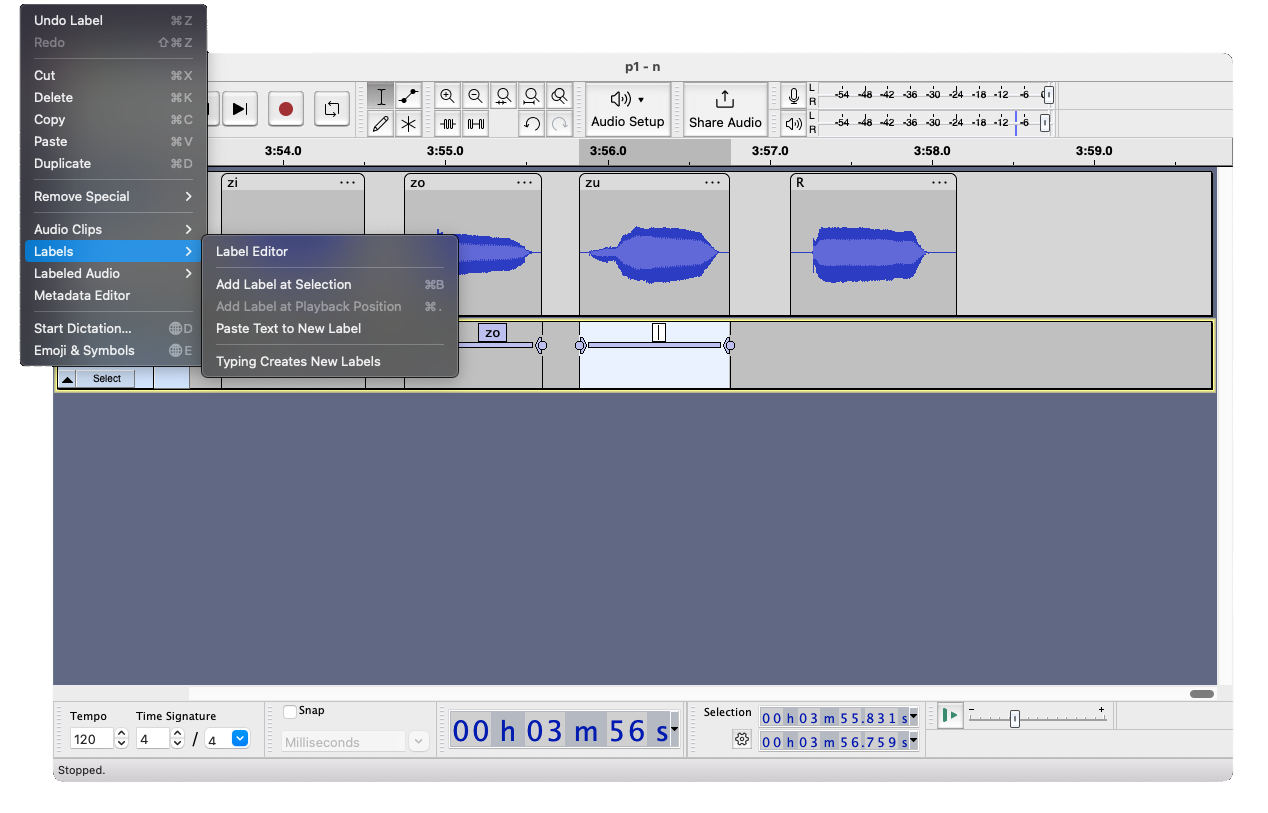The height and width of the screenshot is (813, 1268).
Task: Choose Cut from the Edit menu
Action: coord(114,75)
